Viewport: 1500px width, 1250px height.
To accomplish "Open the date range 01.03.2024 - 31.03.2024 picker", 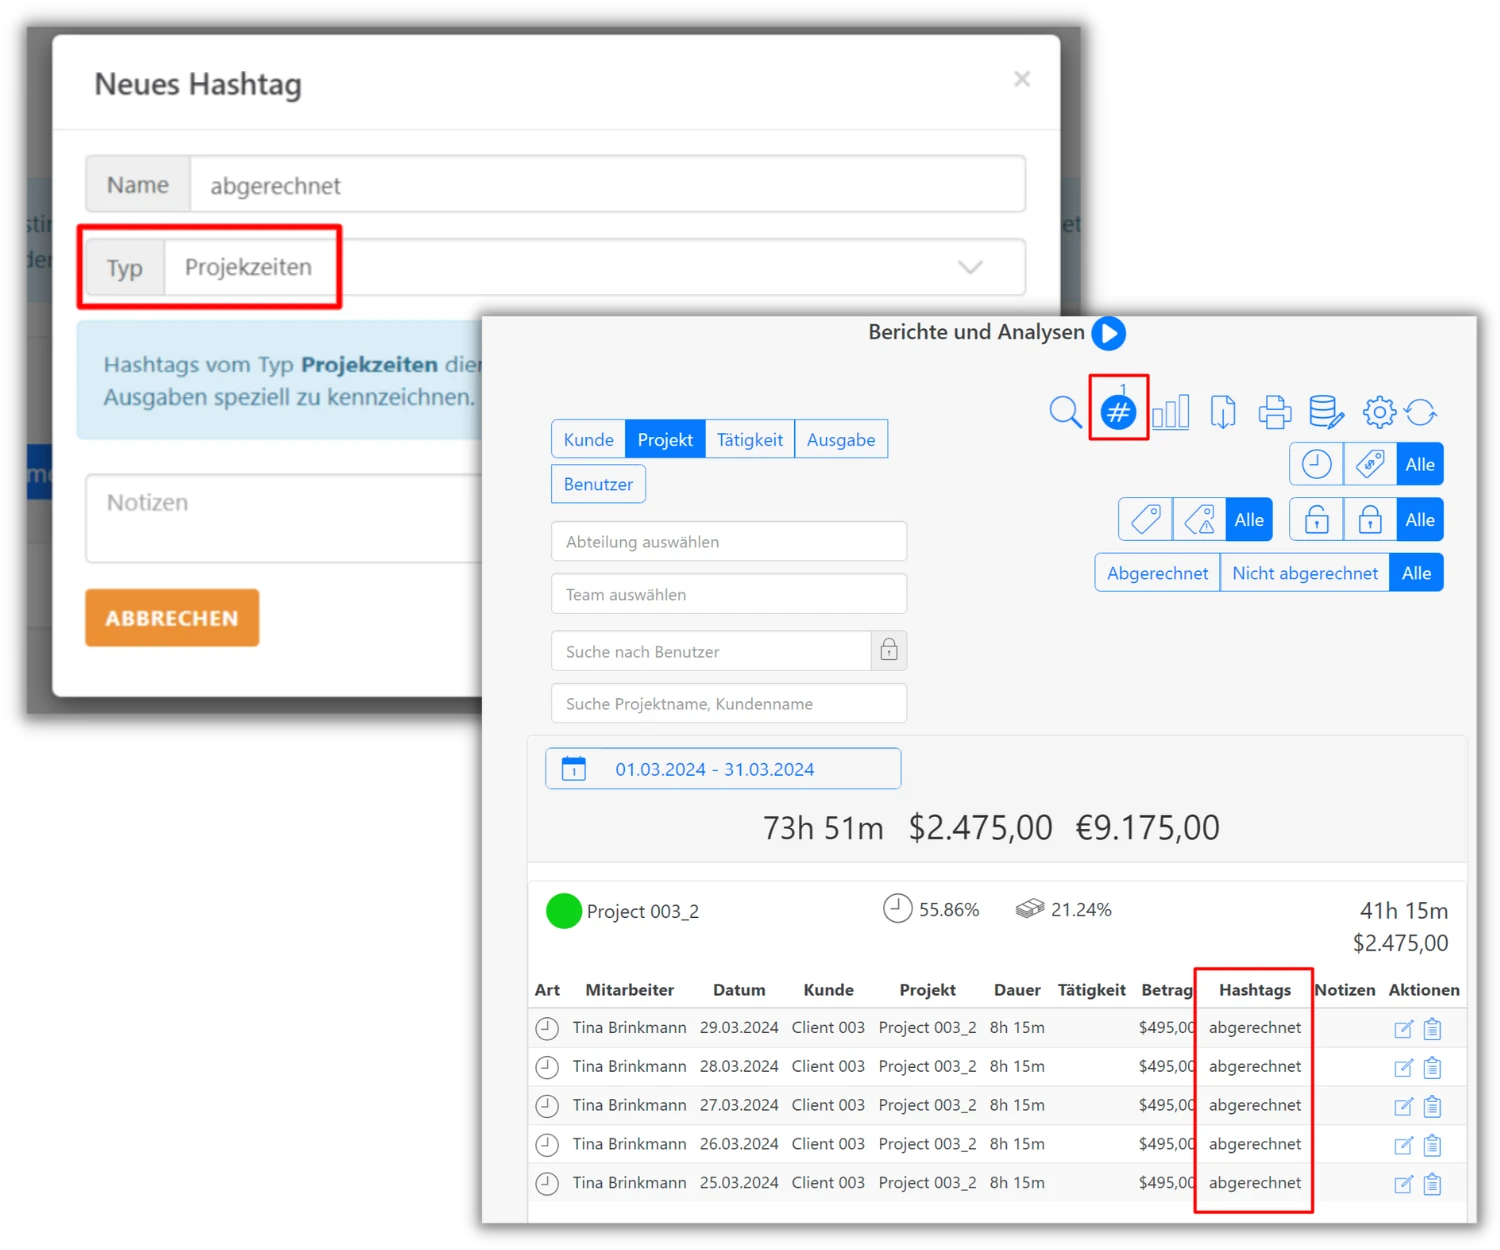I will click(722, 769).
